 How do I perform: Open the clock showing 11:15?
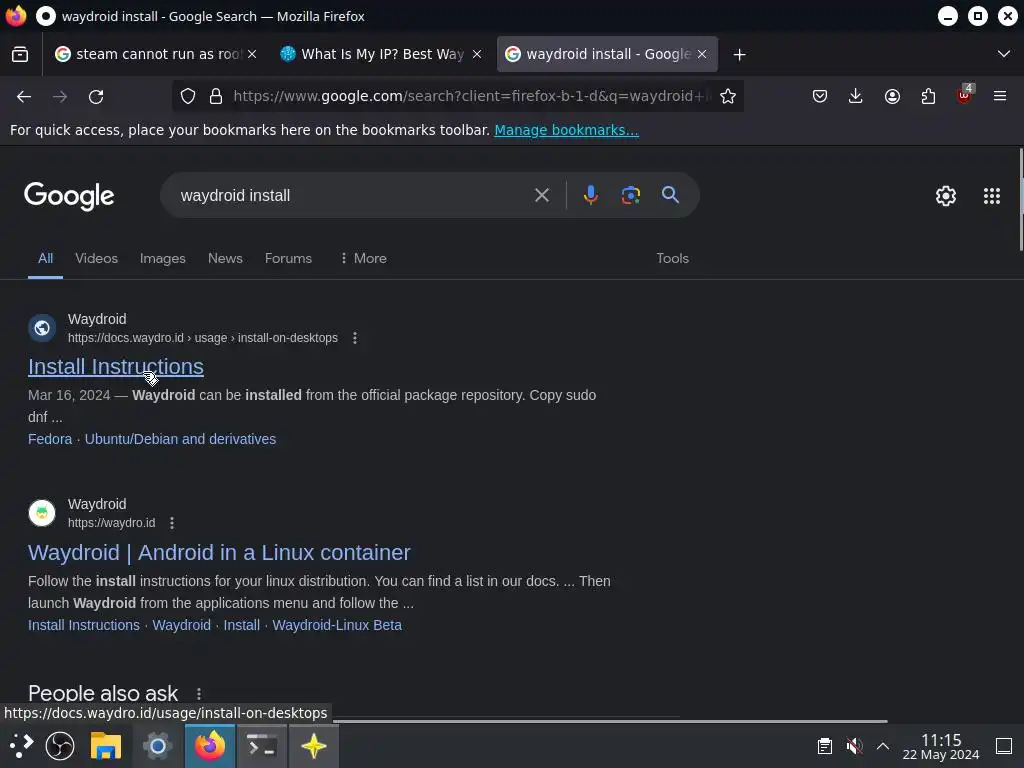[940, 746]
